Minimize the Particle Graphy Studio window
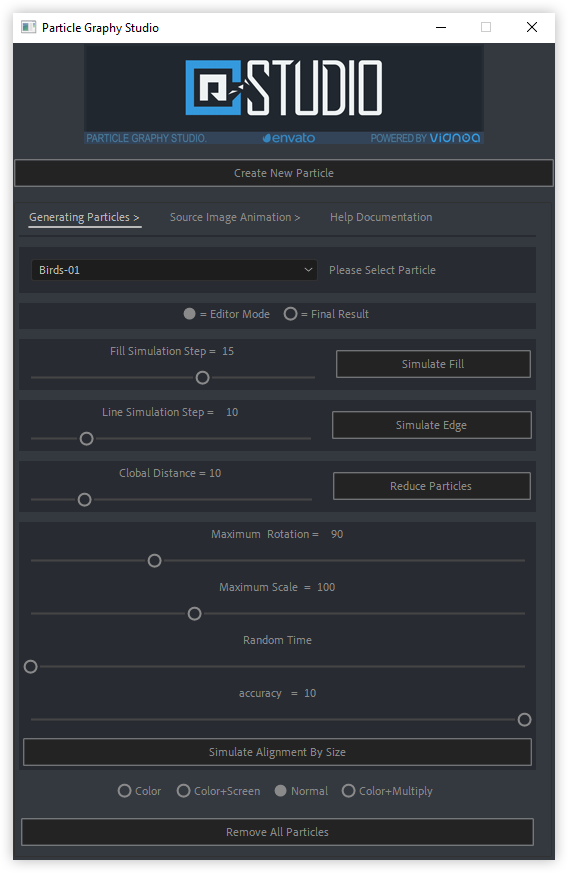Image resolution: width=568 pixels, height=873 pixels. (x=440, y=27)
